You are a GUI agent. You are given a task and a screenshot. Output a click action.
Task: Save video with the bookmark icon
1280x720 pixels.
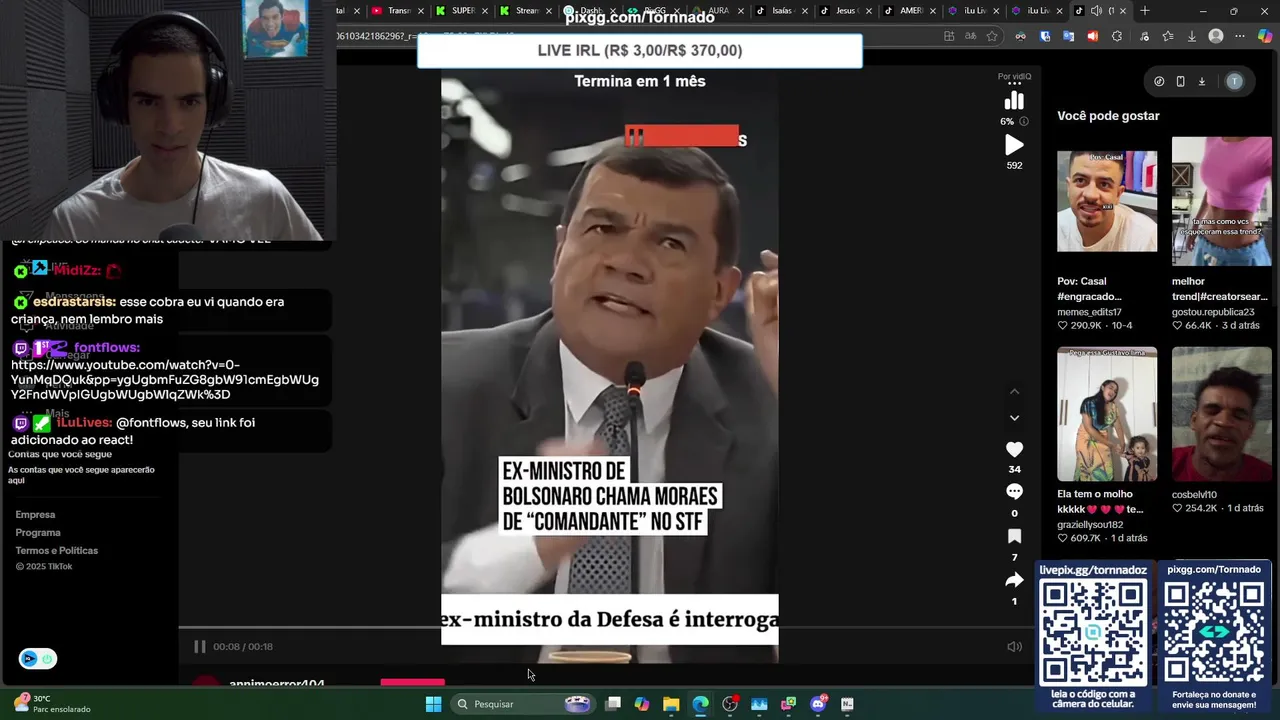(1014, 536)
